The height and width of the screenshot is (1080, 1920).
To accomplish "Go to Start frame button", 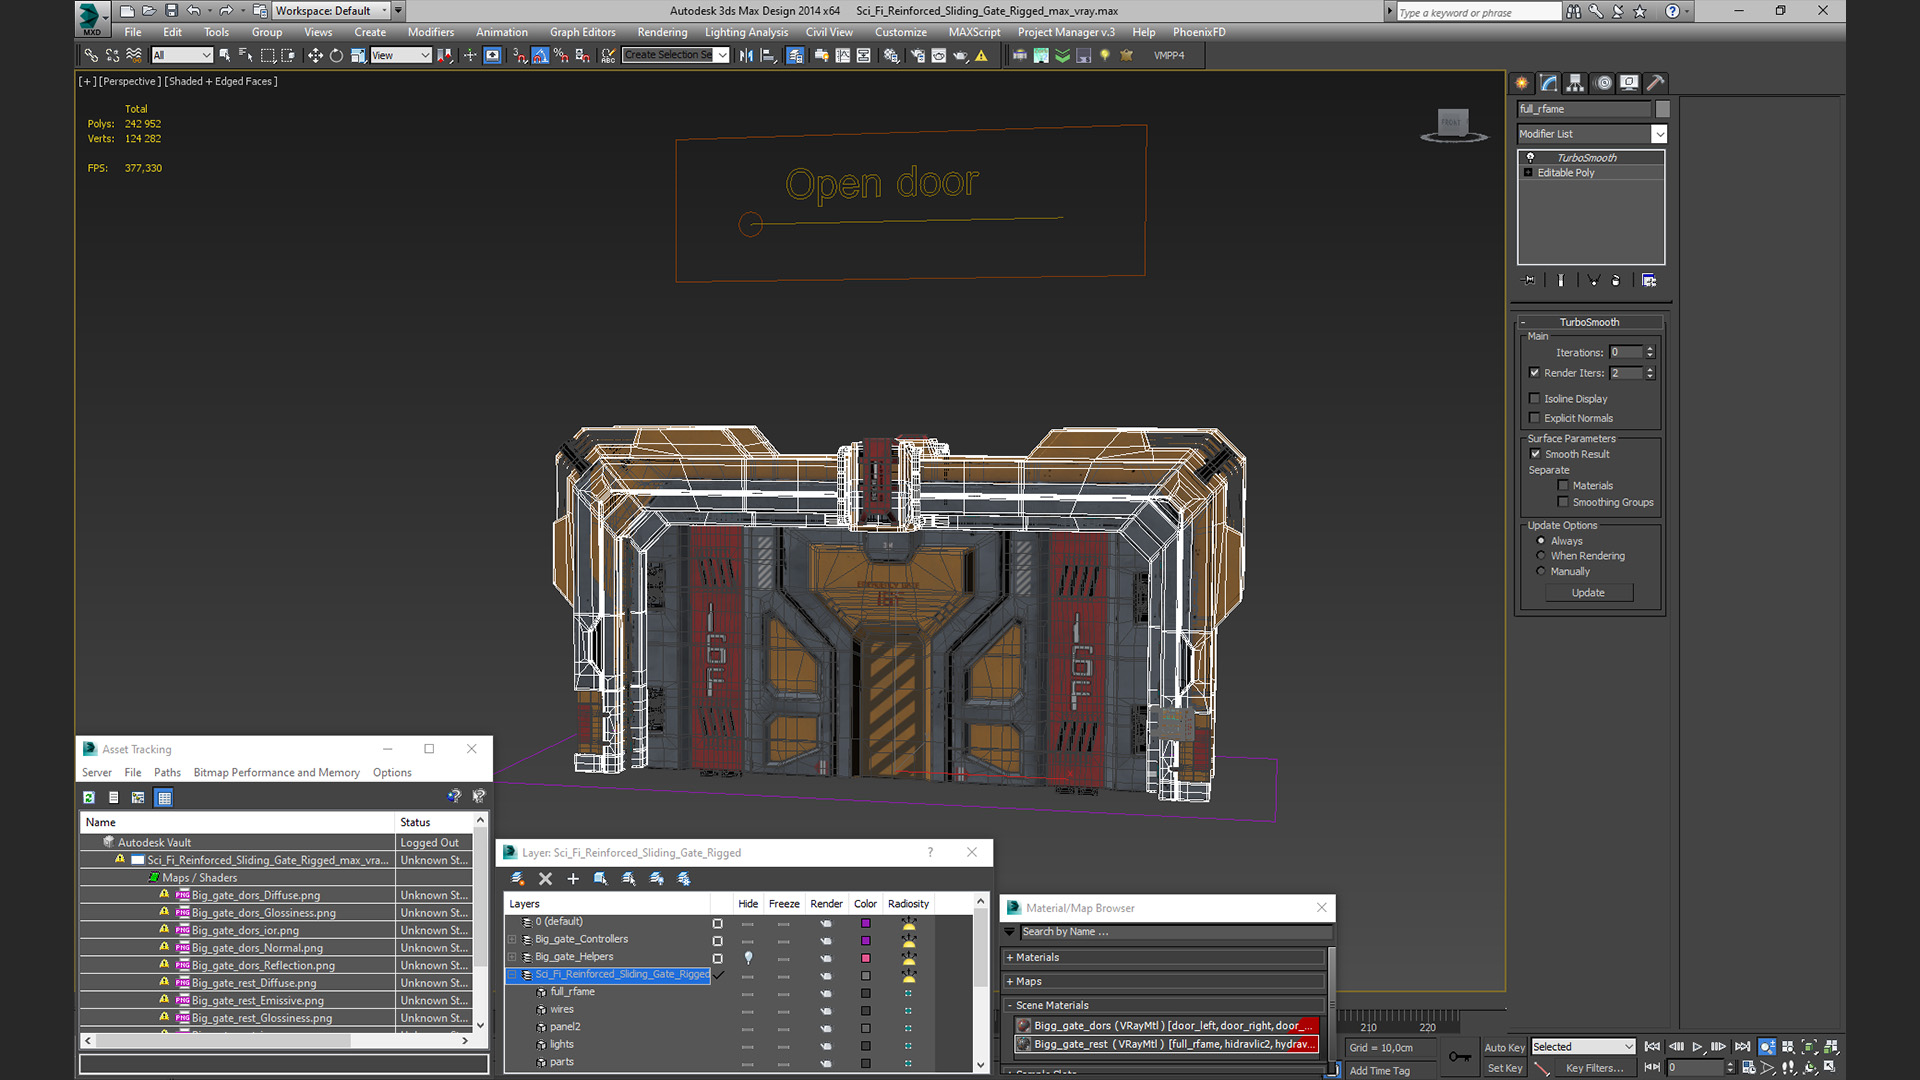I will (1652, 1047).
